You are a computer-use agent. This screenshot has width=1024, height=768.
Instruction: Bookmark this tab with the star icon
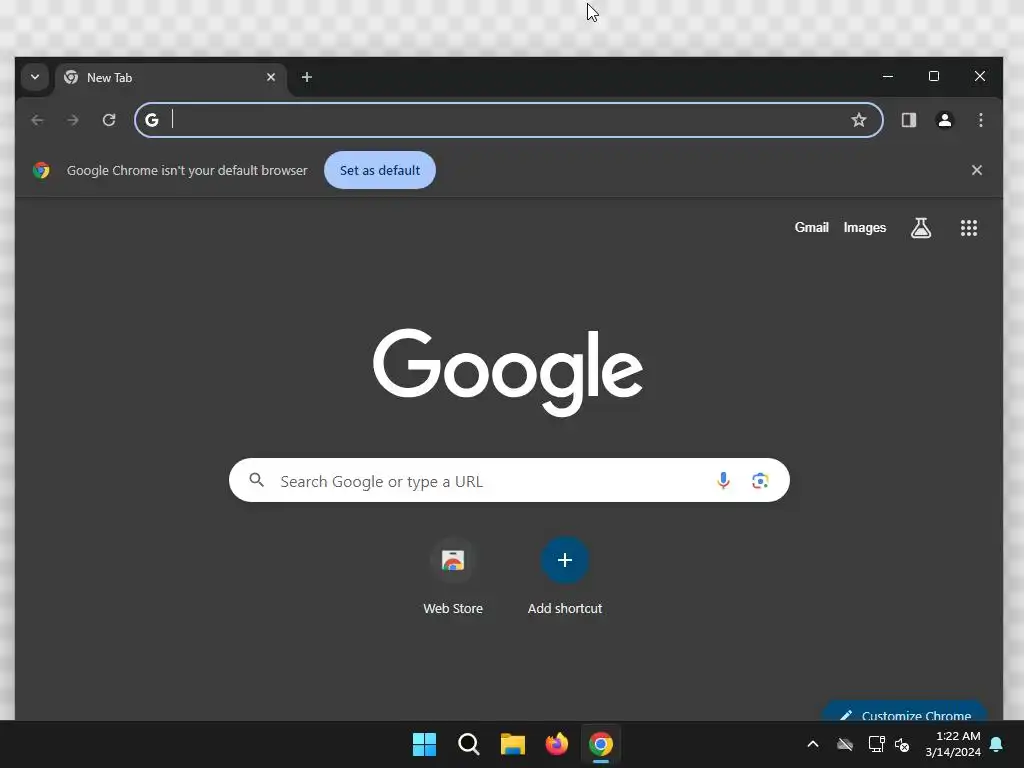[x=859, y=120]
